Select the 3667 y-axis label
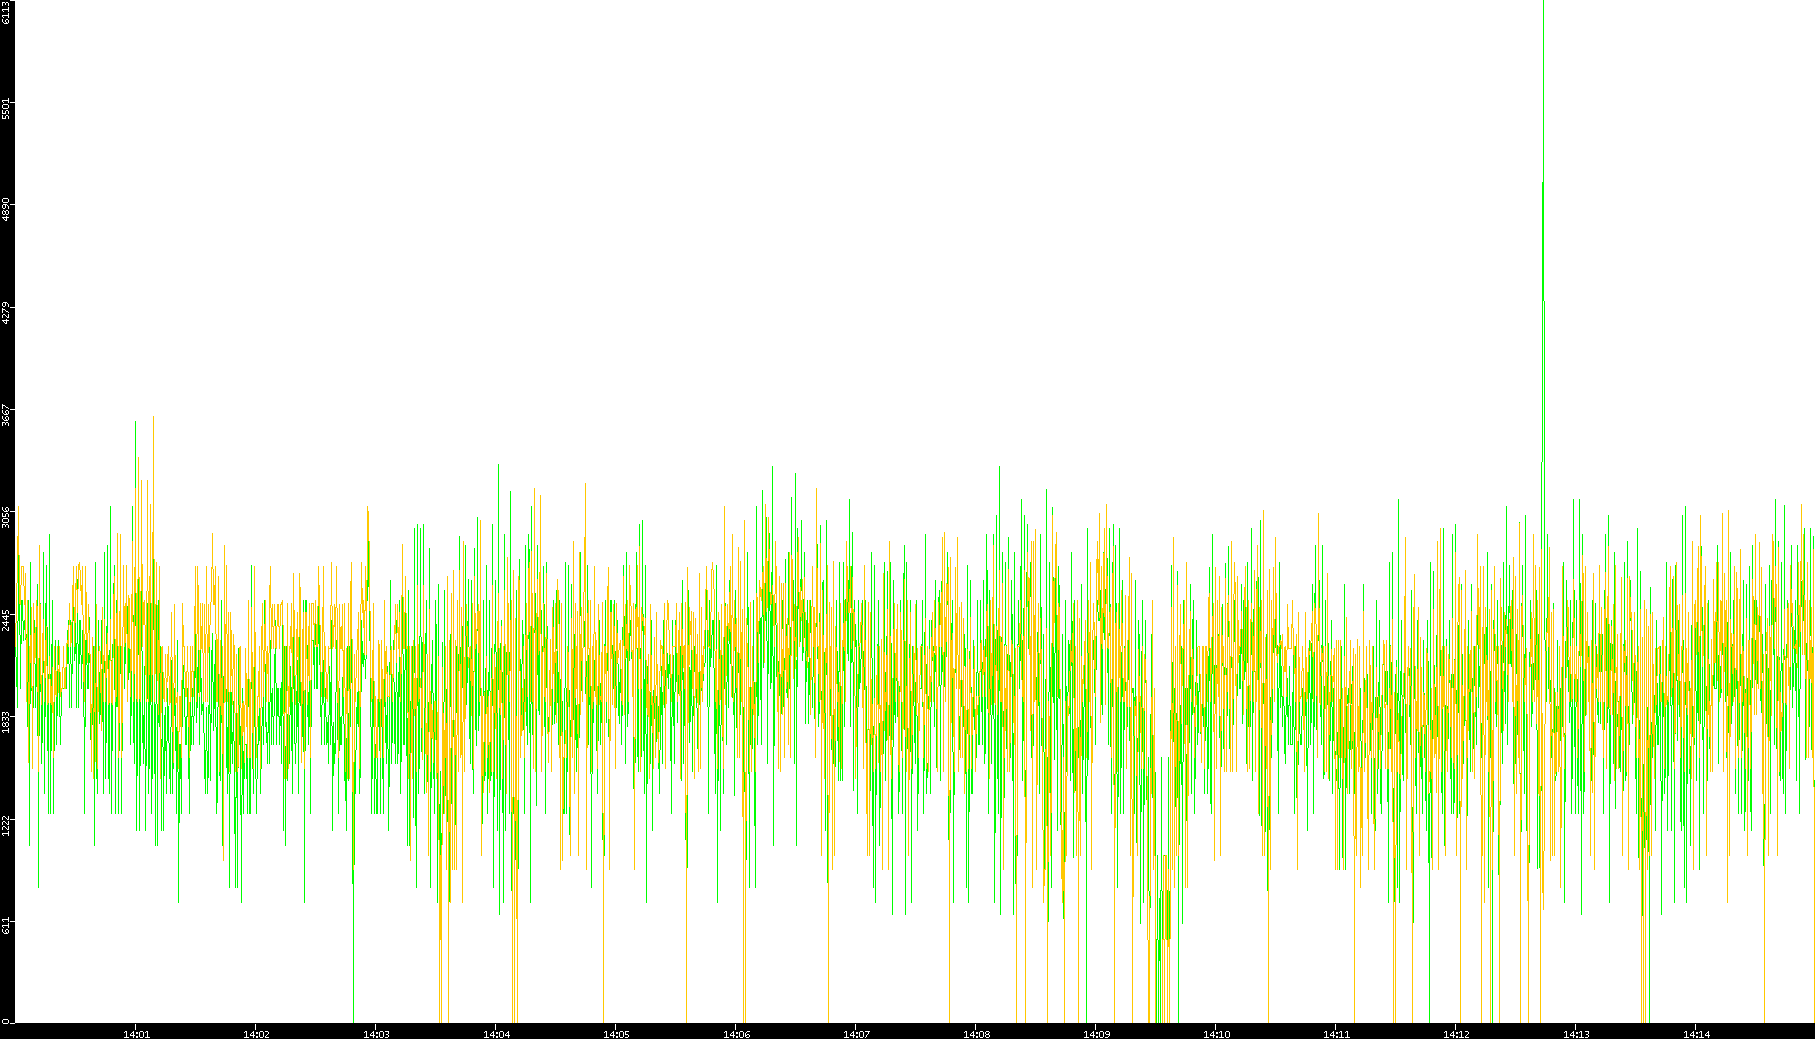1815x1039 pixels. (x=6, y=414)
